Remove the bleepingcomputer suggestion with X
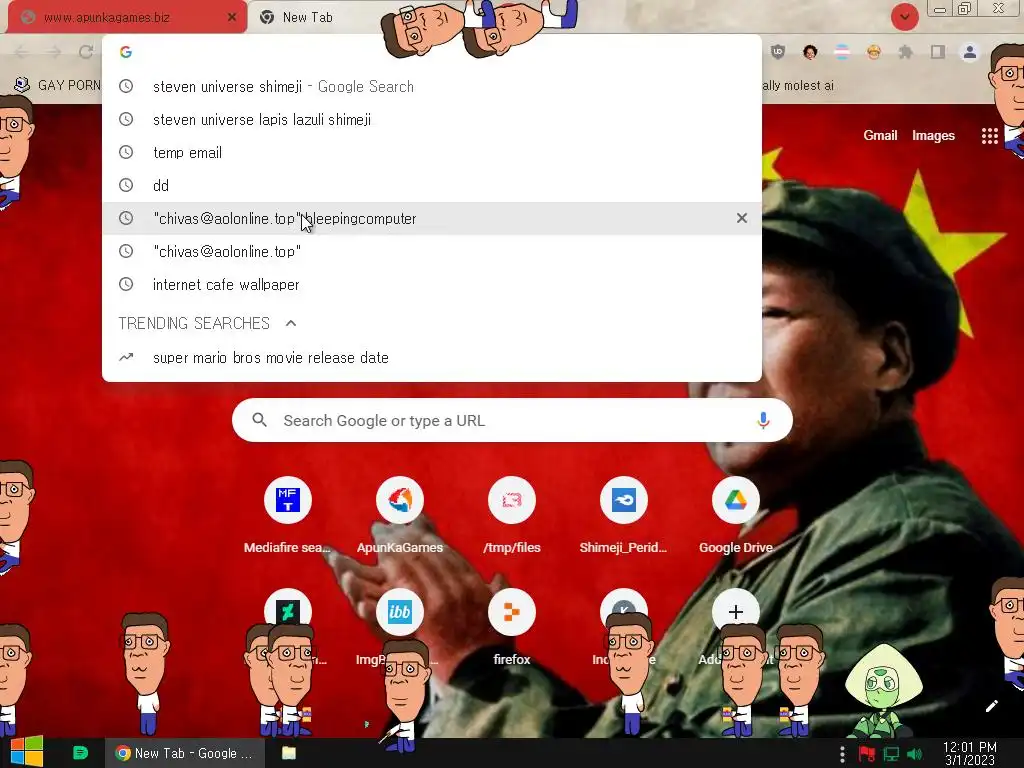 [x=742, y=218]
